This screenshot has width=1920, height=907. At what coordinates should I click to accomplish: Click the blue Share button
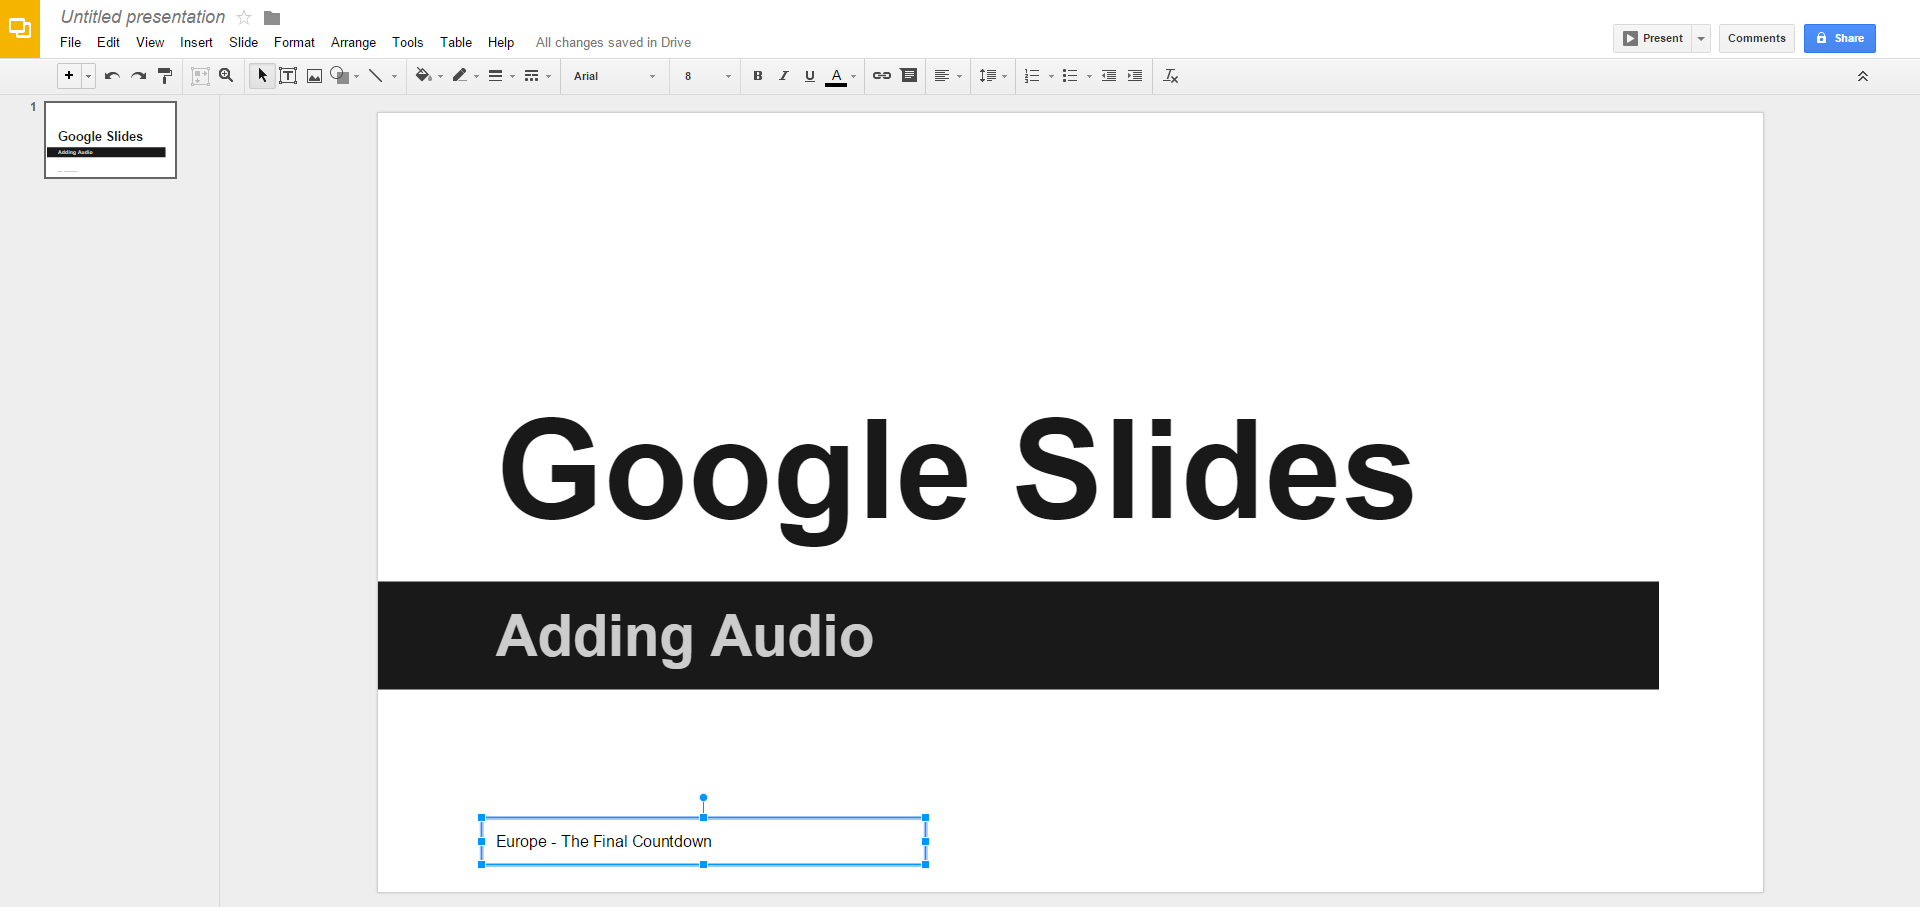(x=1840, y=38)
